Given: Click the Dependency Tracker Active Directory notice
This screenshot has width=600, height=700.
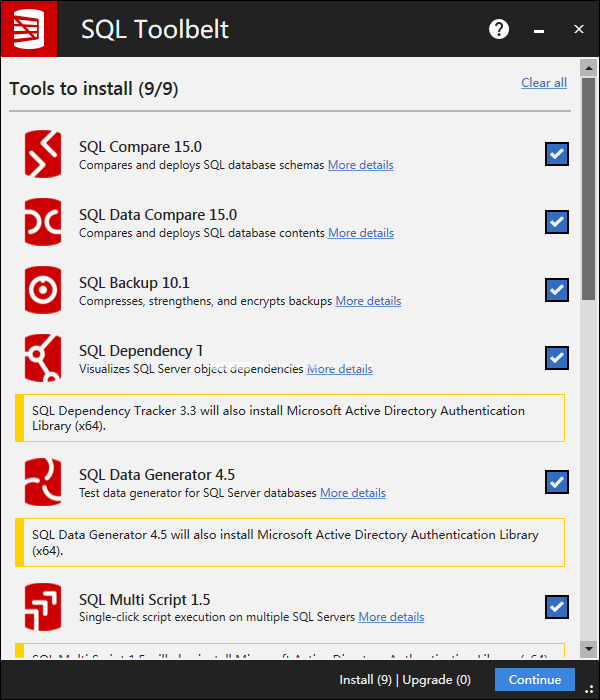Looking at the screenshot, I should [x=290, y=418].
